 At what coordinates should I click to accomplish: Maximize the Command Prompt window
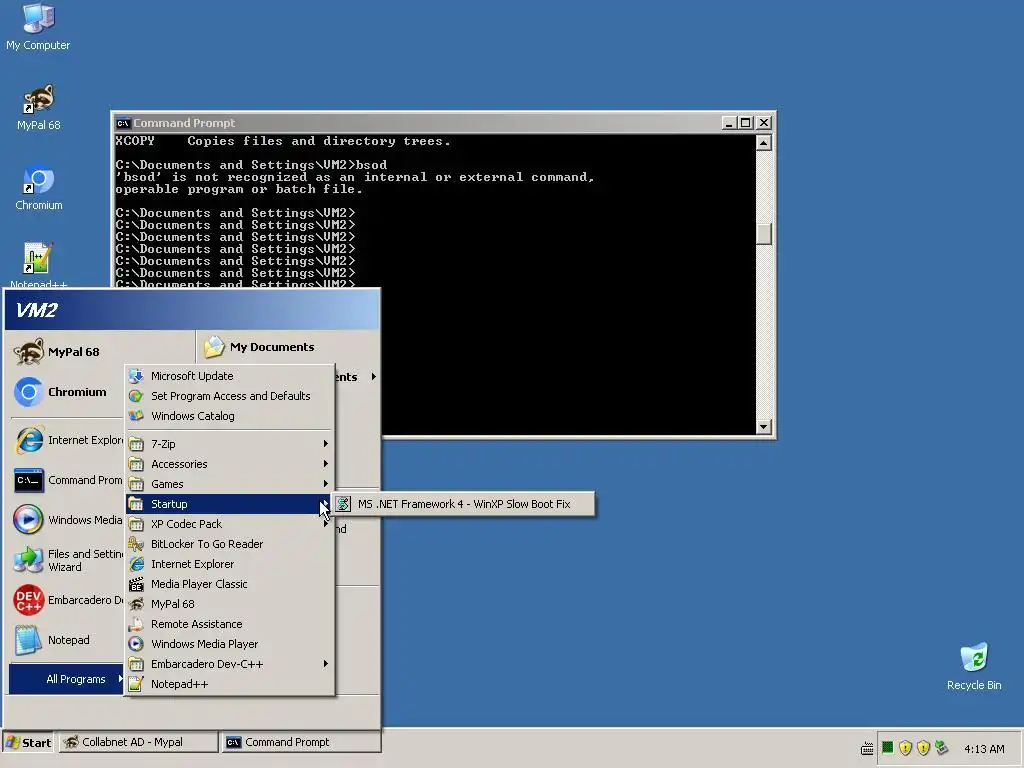pyautogui.click(x=746, y=123)
